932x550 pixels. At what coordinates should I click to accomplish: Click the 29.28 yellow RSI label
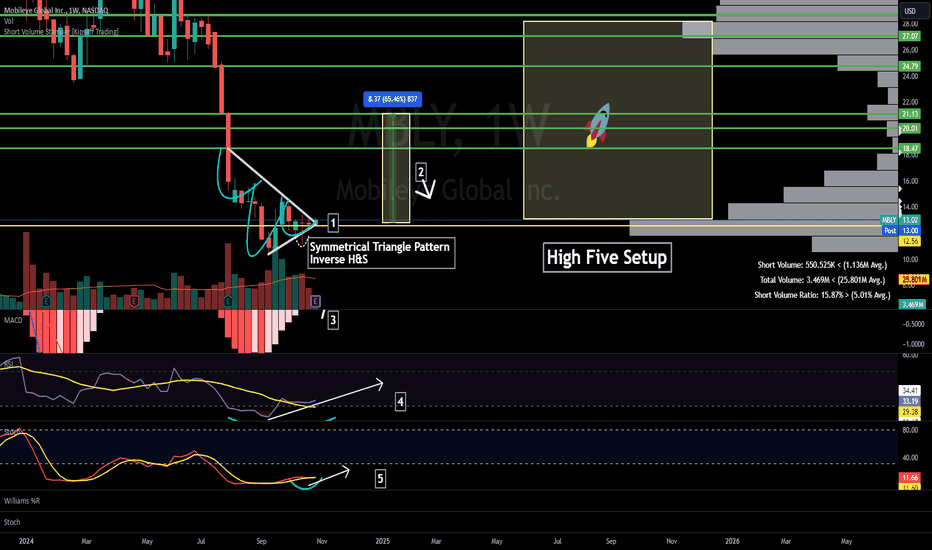pos(910,412)
